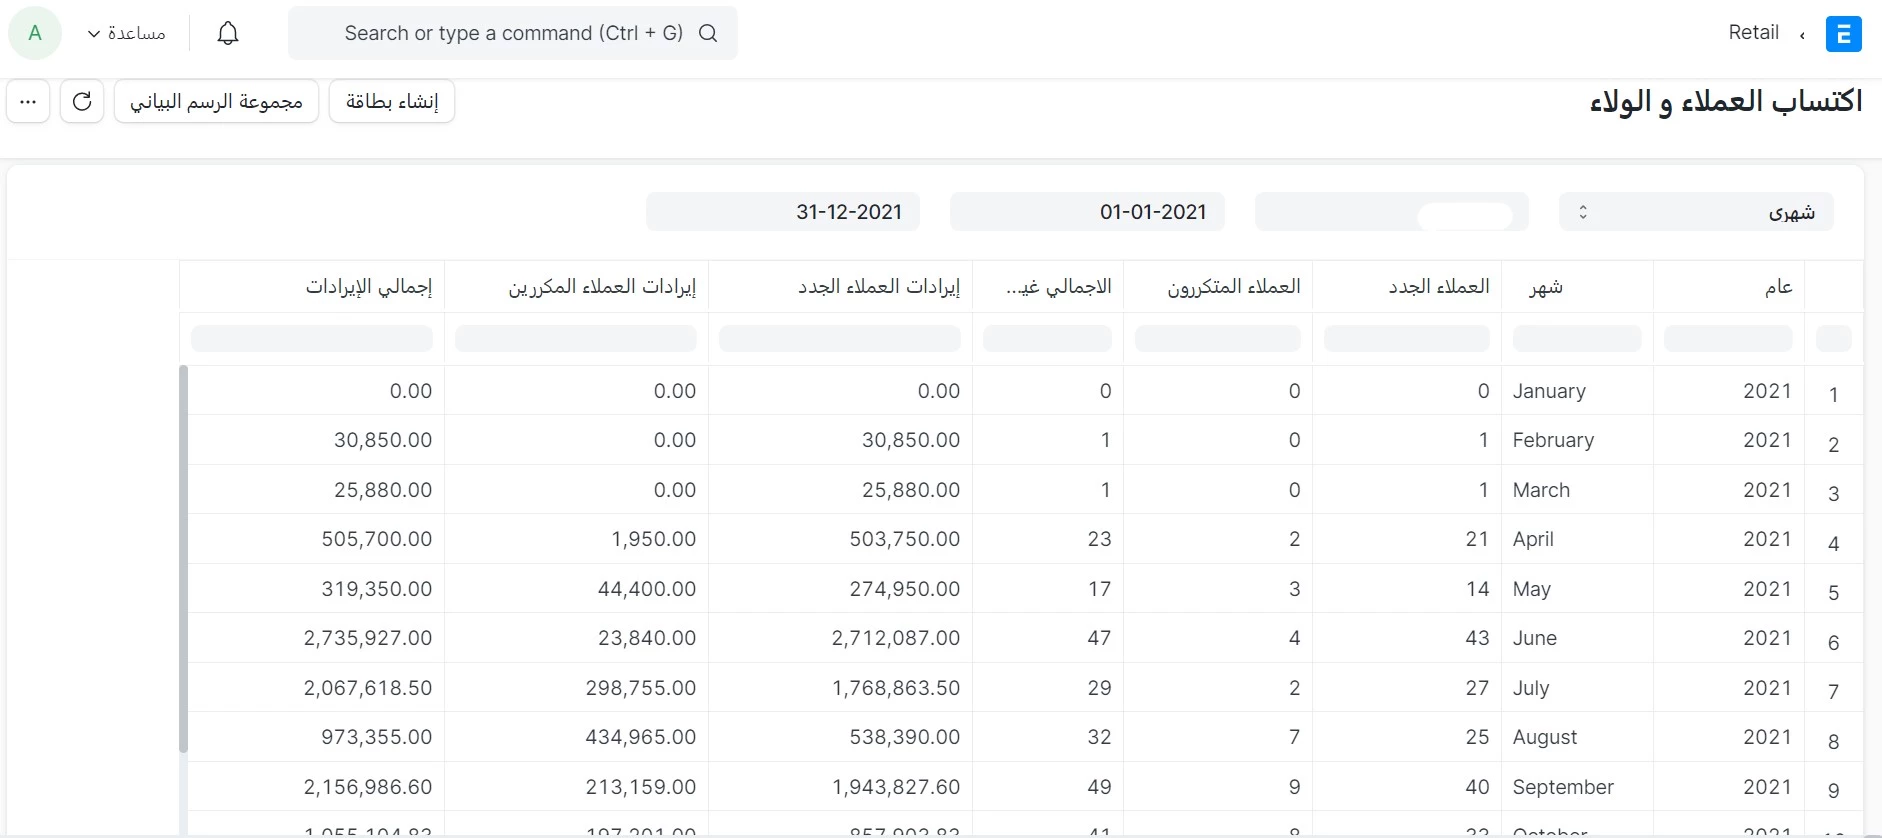Click repeat revenue 298,755.00 cell
This screenshot has width=1882, height=838.
(x=576, y=688)
